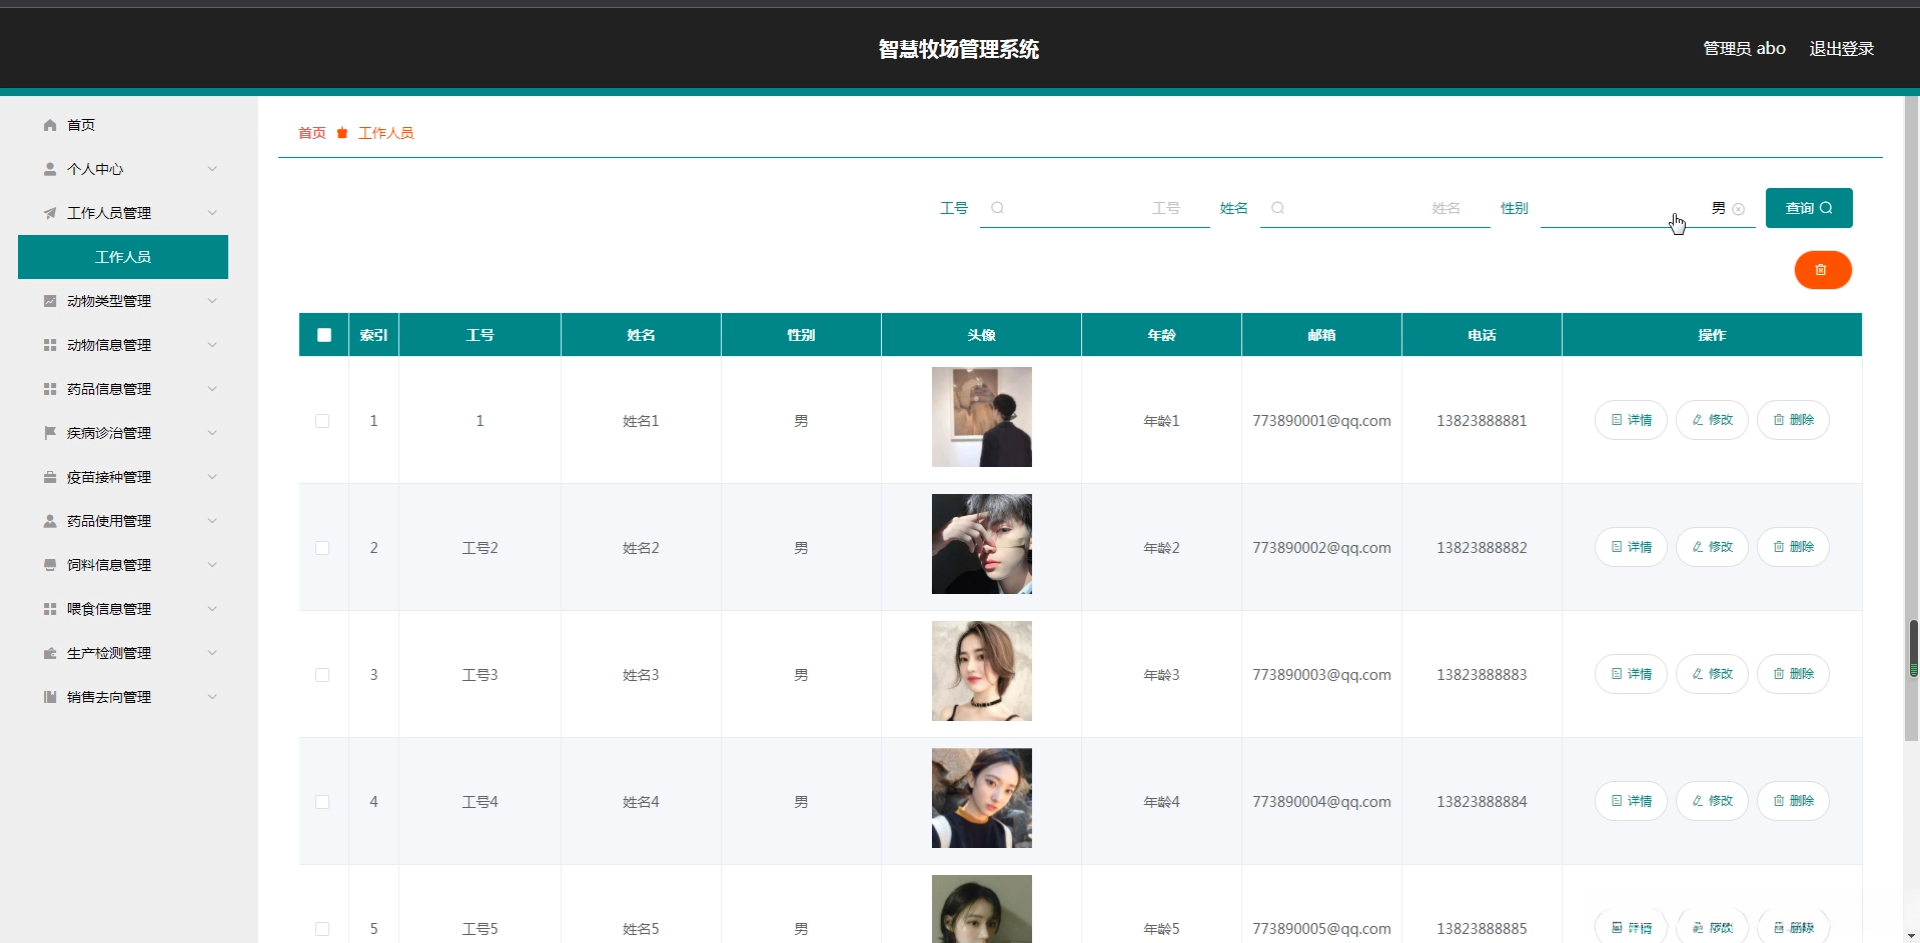The height and width of the screenshot is (943, 1920).
Task: Click 首页 breadcrumb link
Action: click(x=312, y=133)
